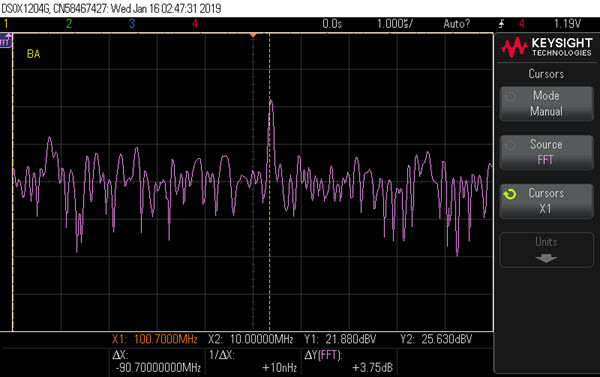Image resolution: width=600 pixels, height=377 pixels.
Task: Click the 1.19V trigger level value
Action: pyautogui.click(x=567, y=24)
